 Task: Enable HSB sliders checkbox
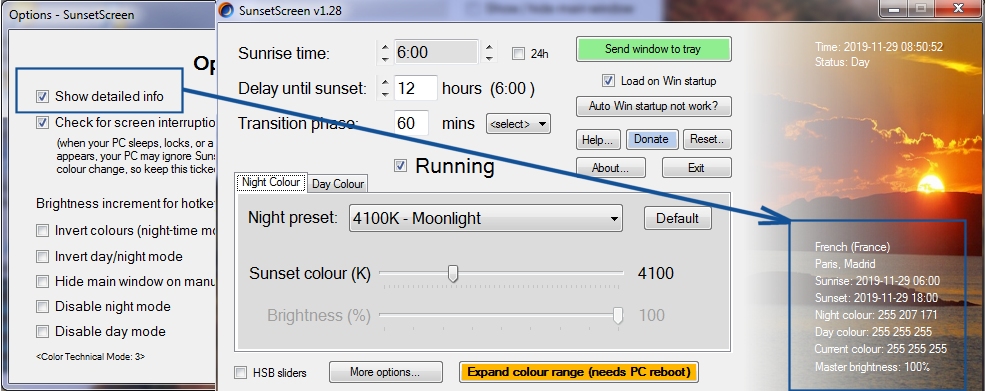click(240, 373)
